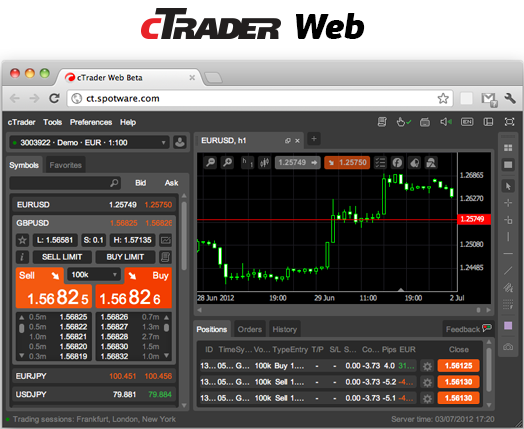
Task: Click the snapshot camera icon in sidebar
Action: (x=508, y=347)
